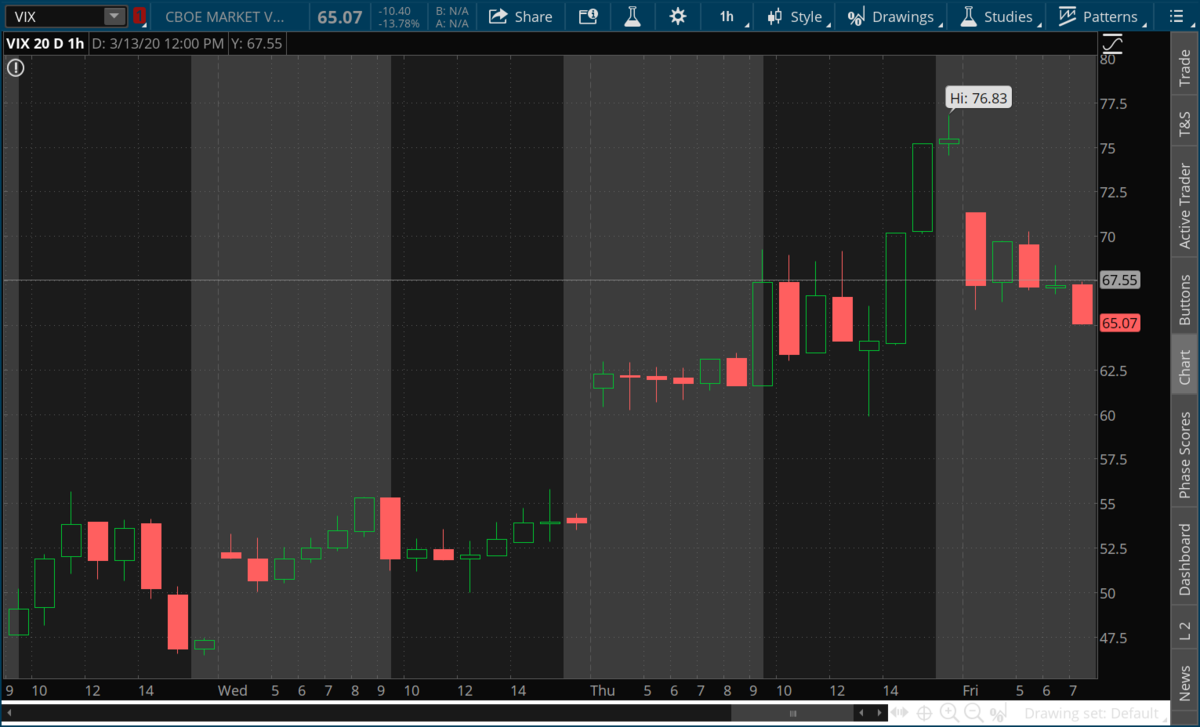
Task: Click the 65.07 last price label
Action: click(1120, 323)
